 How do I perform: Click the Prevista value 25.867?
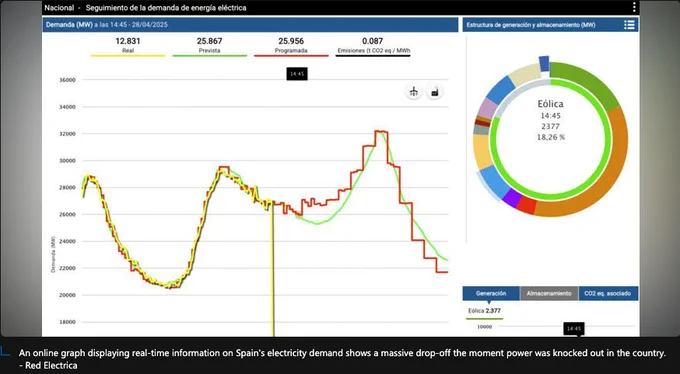[209, 41]
